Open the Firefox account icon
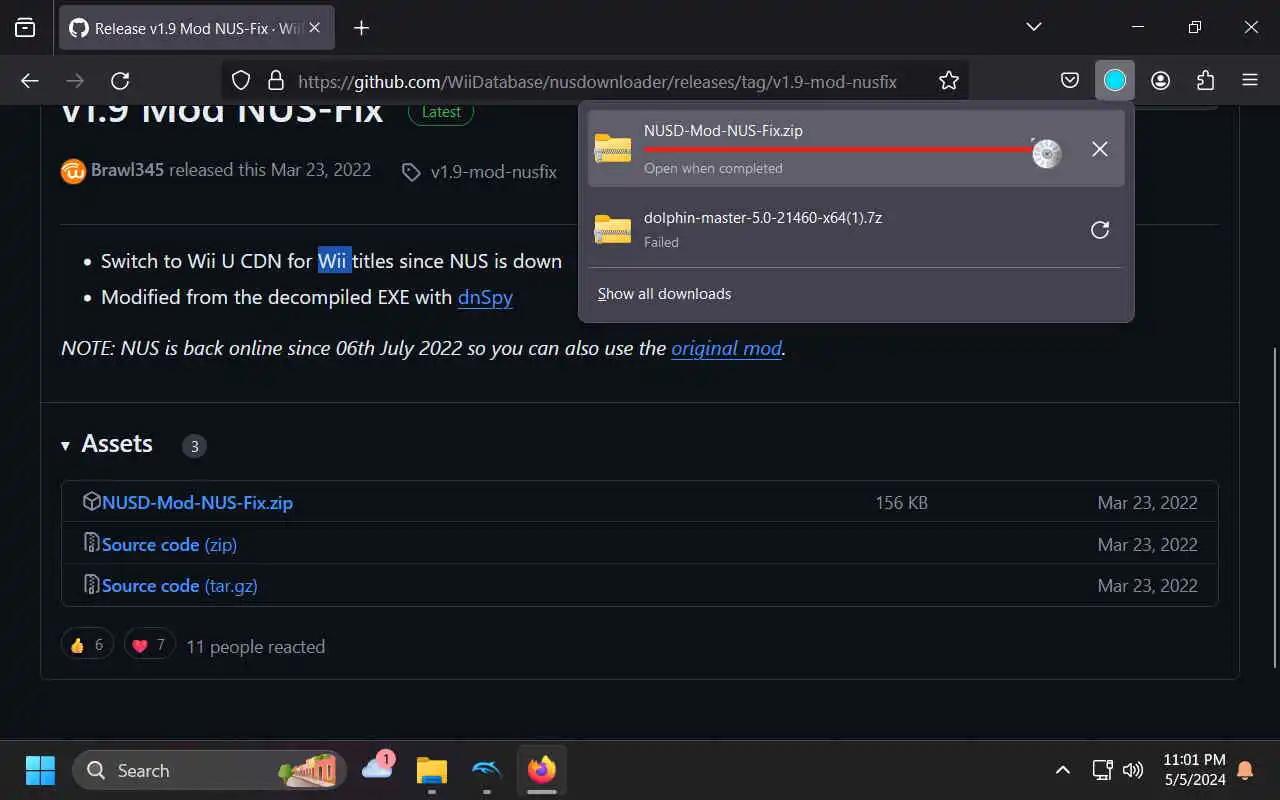 [1160, 81]
